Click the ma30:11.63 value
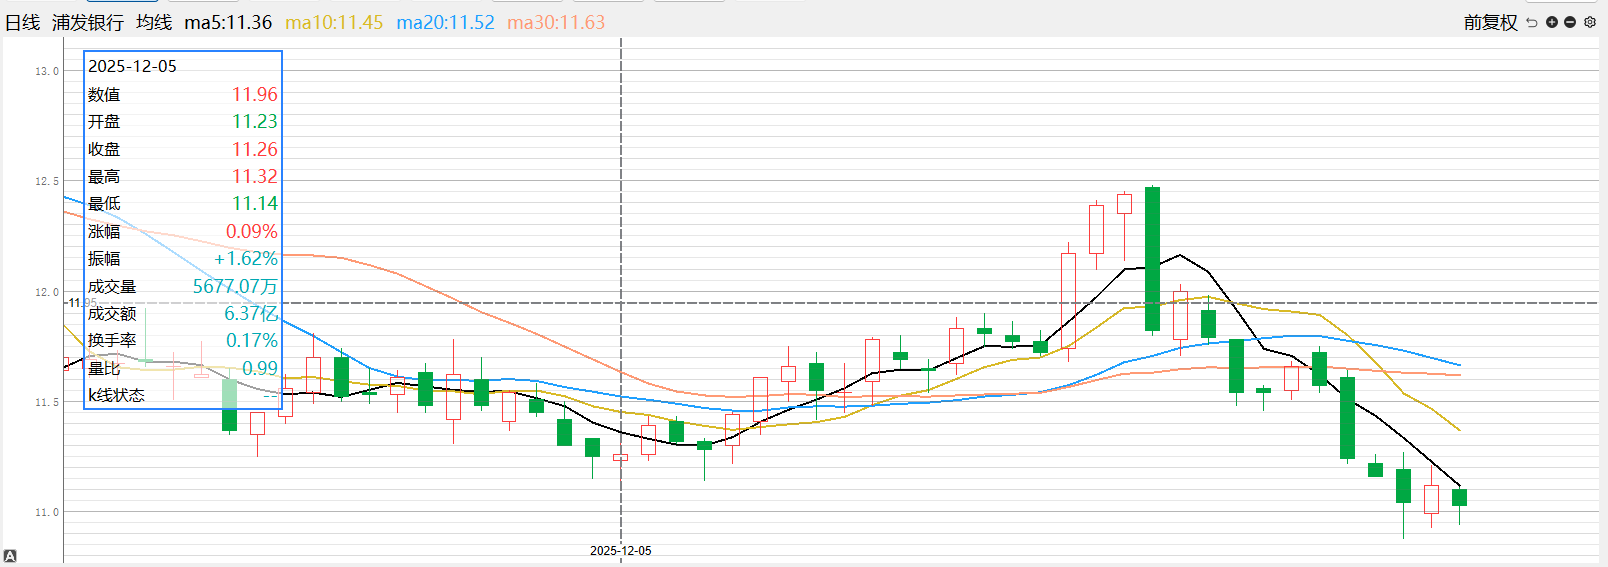 [556, 22]
